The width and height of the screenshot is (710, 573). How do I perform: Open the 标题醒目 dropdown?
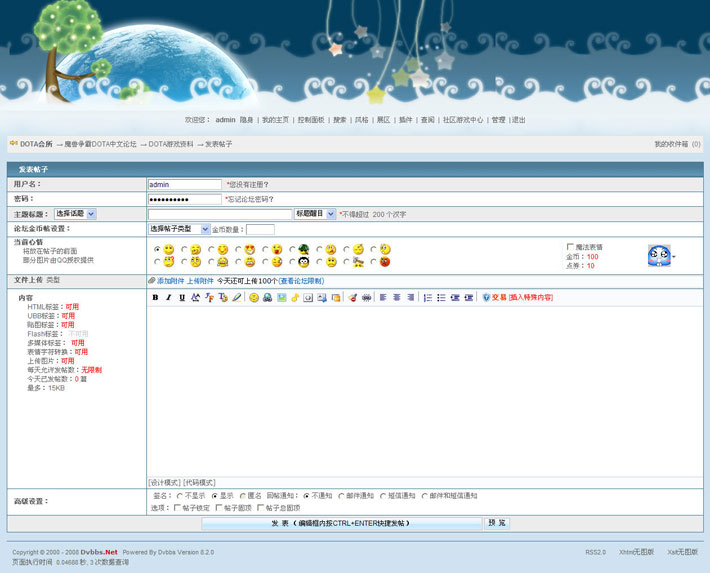pos(315,214)
